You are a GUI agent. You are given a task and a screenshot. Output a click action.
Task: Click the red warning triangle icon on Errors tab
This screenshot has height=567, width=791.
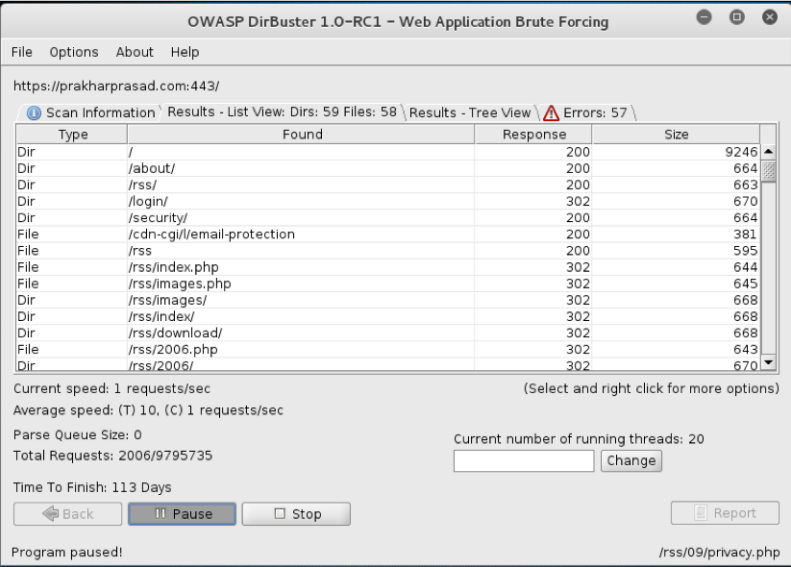(x=551, y=113)
